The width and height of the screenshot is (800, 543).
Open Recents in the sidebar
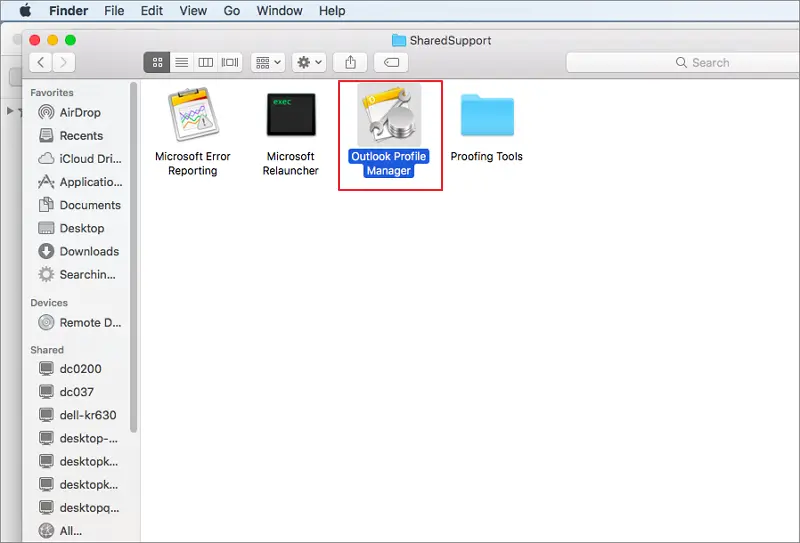[80, 136]
